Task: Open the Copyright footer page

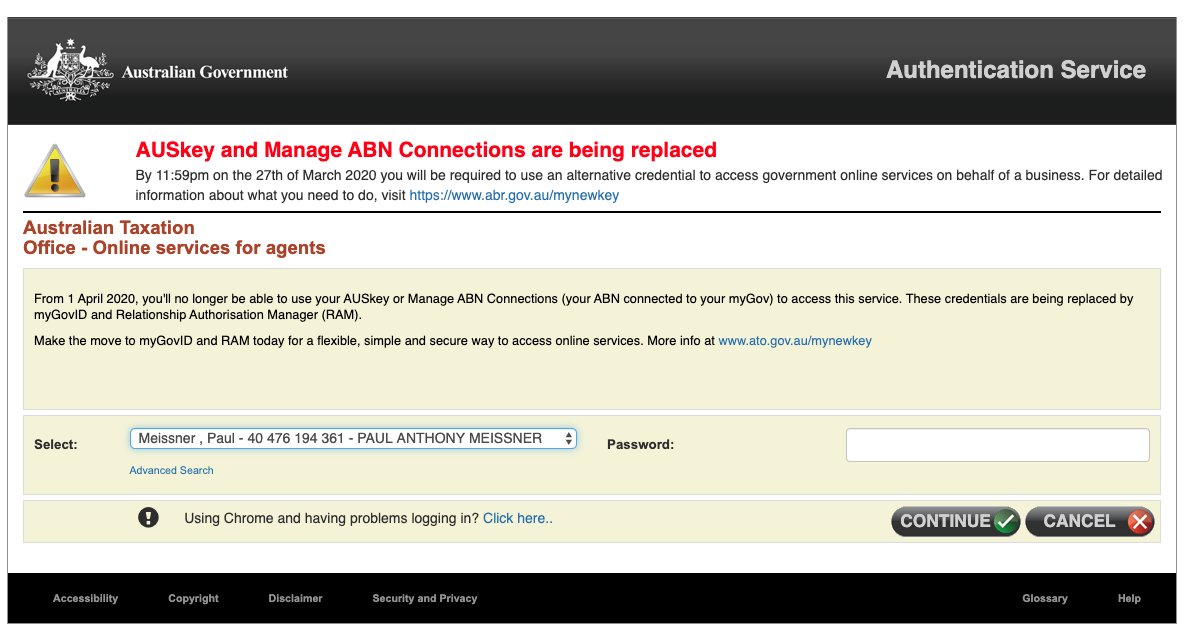Action: pyautogui.click(x=190, y=598)
